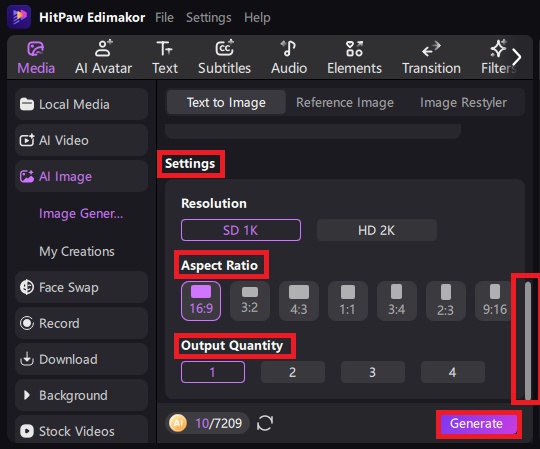
Task: Select SD 1K resolution
Action: [241, 230]
